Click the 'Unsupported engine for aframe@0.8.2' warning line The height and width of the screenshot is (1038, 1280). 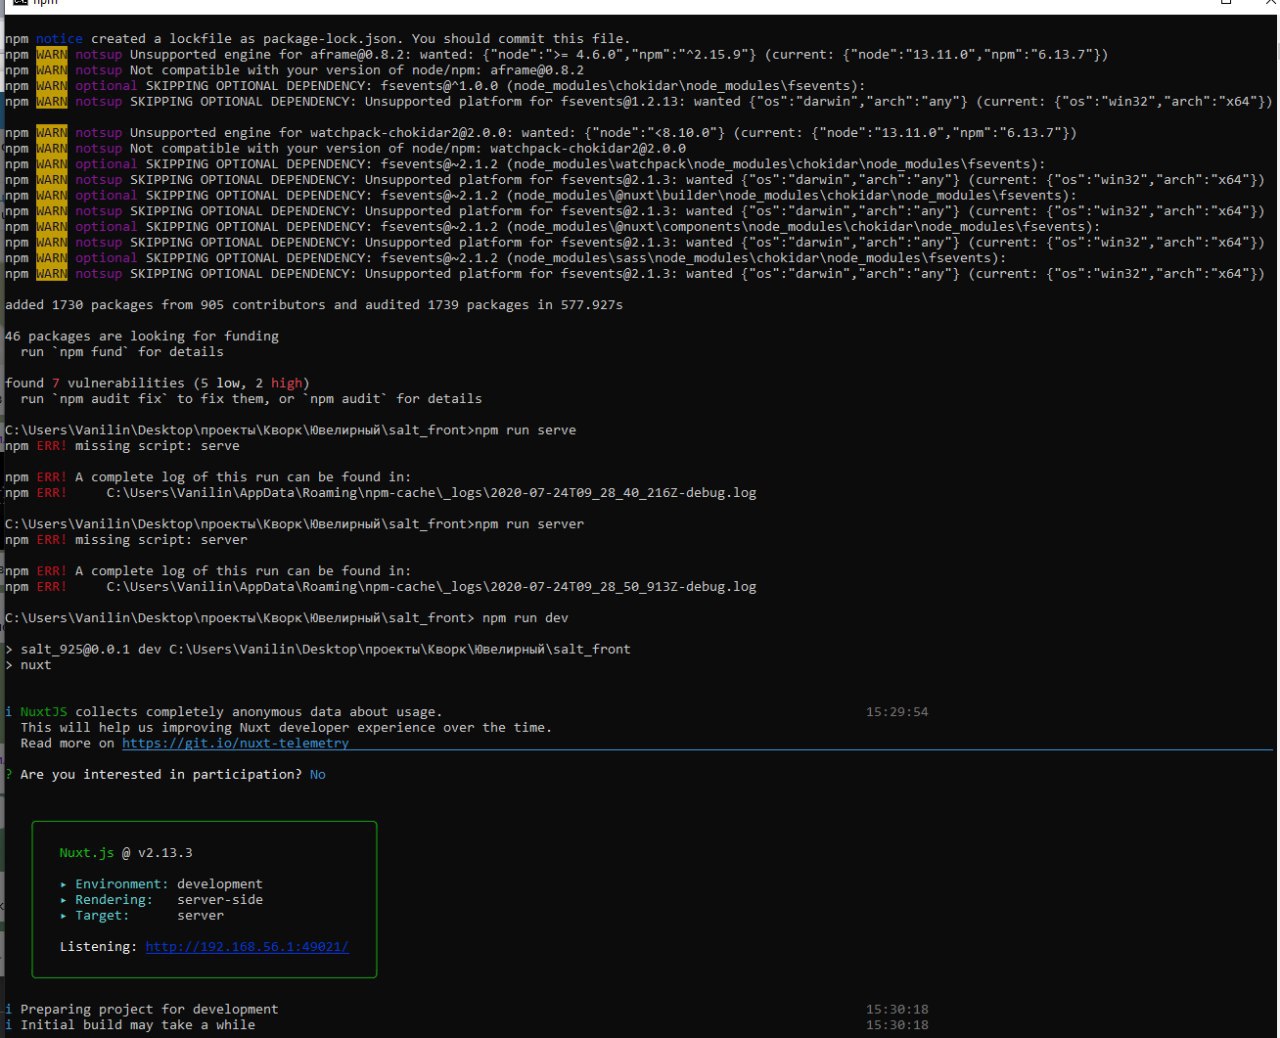(x=556, y=55)
